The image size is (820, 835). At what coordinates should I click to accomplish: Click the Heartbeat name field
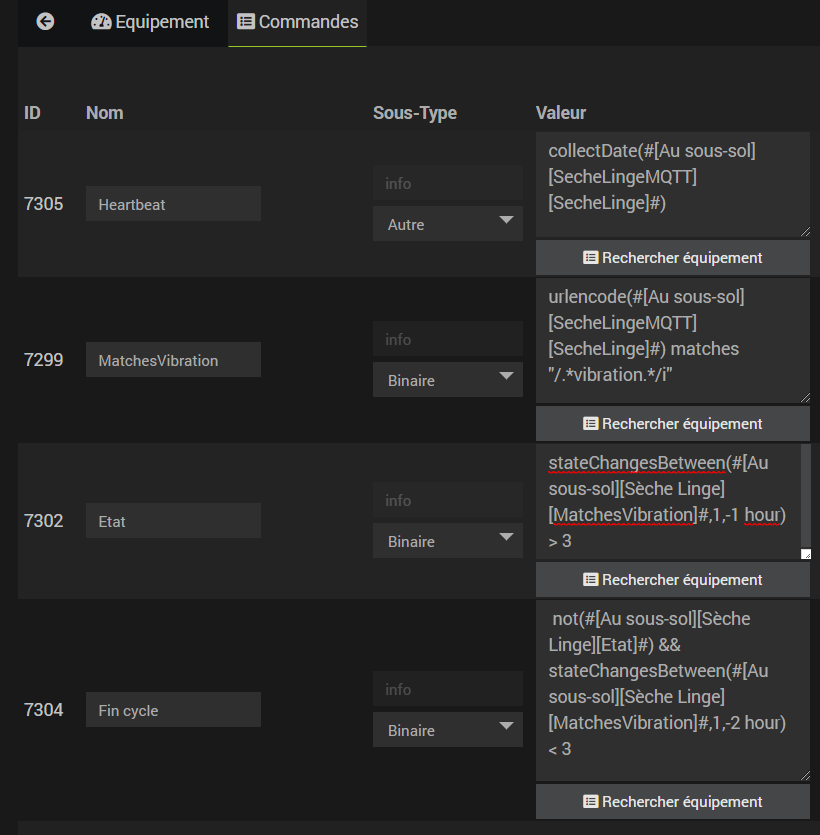click(x=173, y=204)
